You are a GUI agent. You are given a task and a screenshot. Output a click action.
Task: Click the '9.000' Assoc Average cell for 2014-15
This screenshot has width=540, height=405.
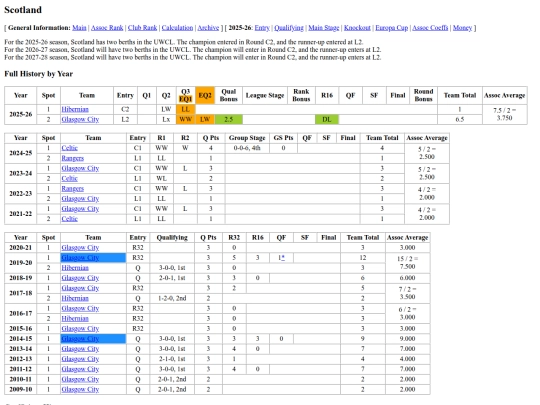407,339
